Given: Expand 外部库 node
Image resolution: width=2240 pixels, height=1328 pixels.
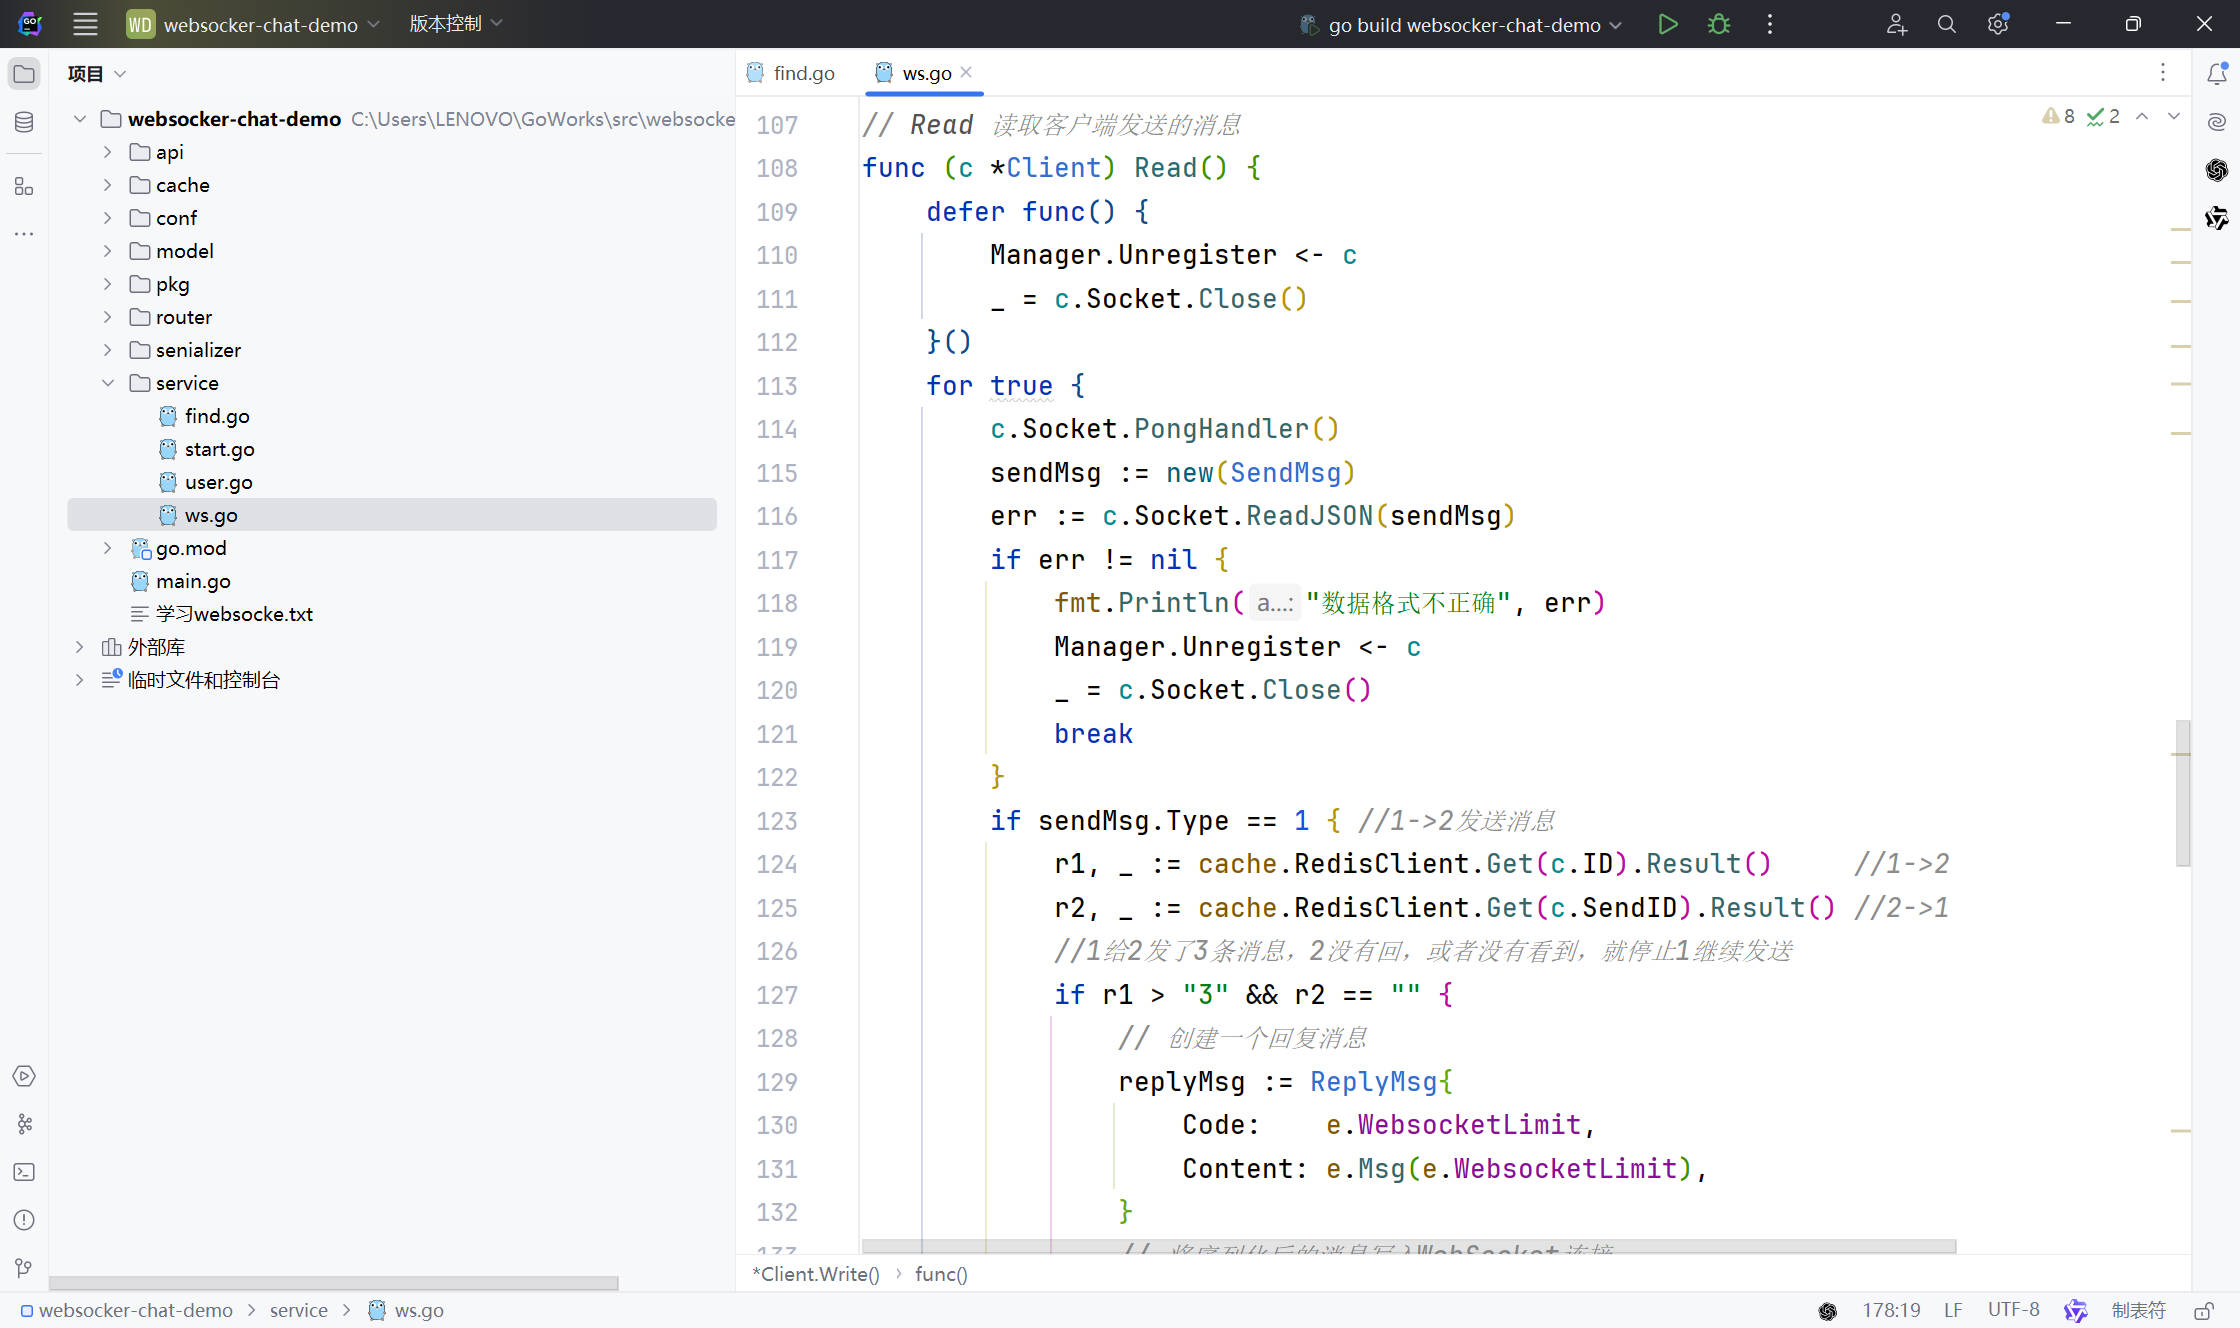Looking at the screenshot, I should (80, 647).
